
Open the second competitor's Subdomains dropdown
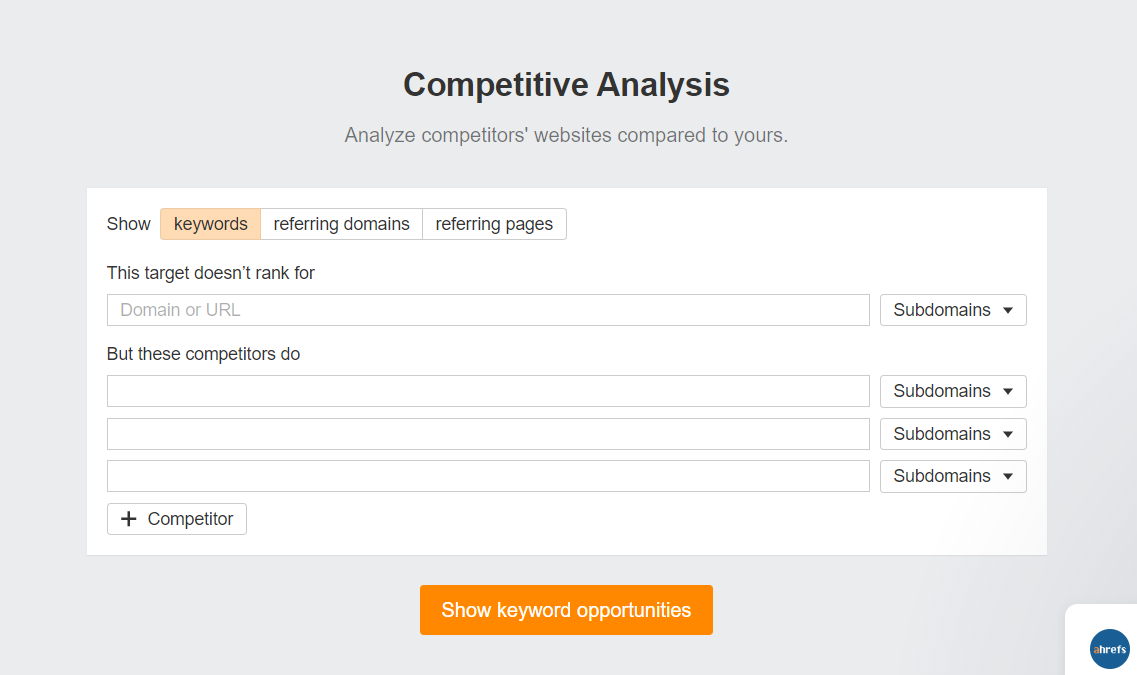[952, 433]
